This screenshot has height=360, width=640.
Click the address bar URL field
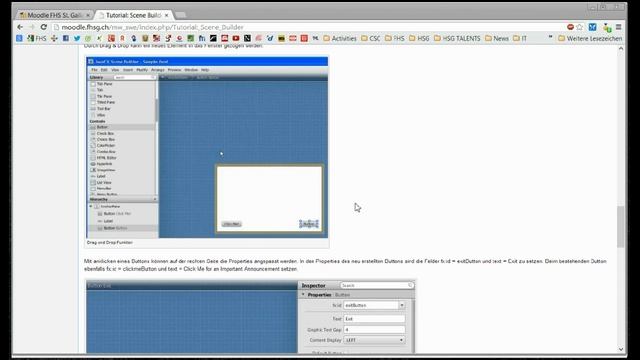(308, 27)
